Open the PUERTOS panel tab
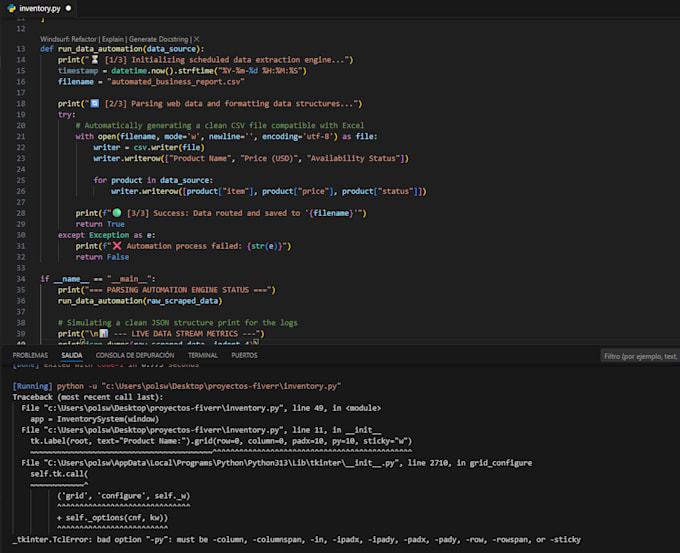 [x=244, y=355]
